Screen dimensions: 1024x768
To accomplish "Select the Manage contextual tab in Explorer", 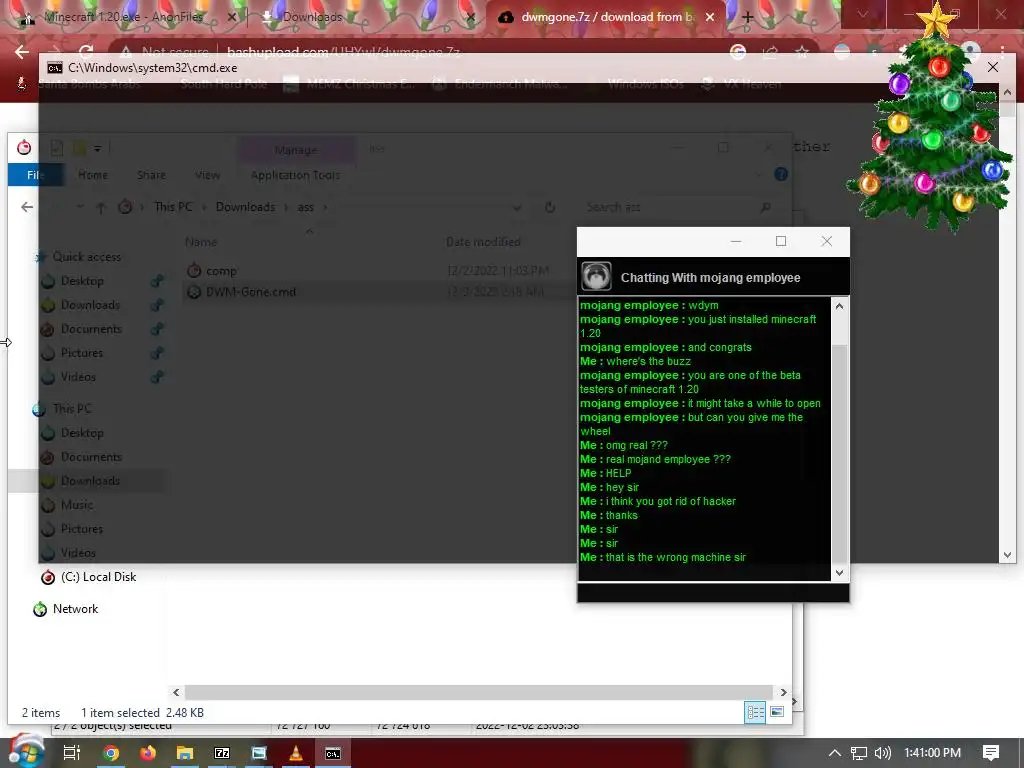I will tap(296, 150).
